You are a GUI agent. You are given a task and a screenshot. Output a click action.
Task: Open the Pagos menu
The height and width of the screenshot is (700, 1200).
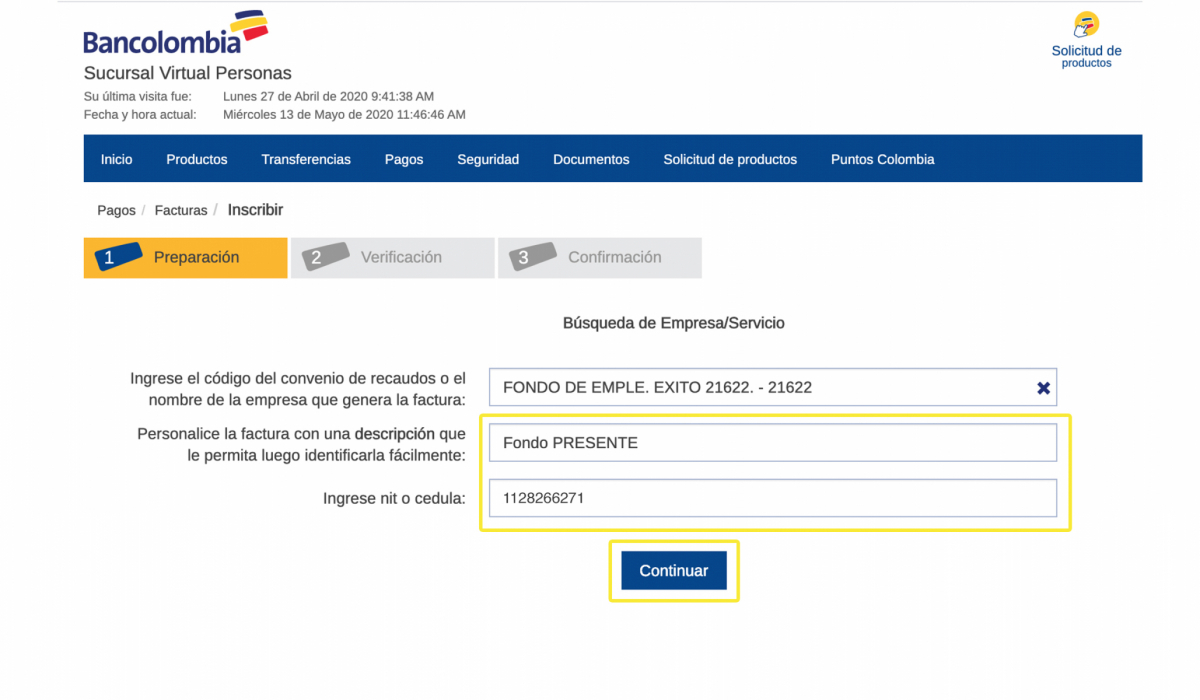404,159
